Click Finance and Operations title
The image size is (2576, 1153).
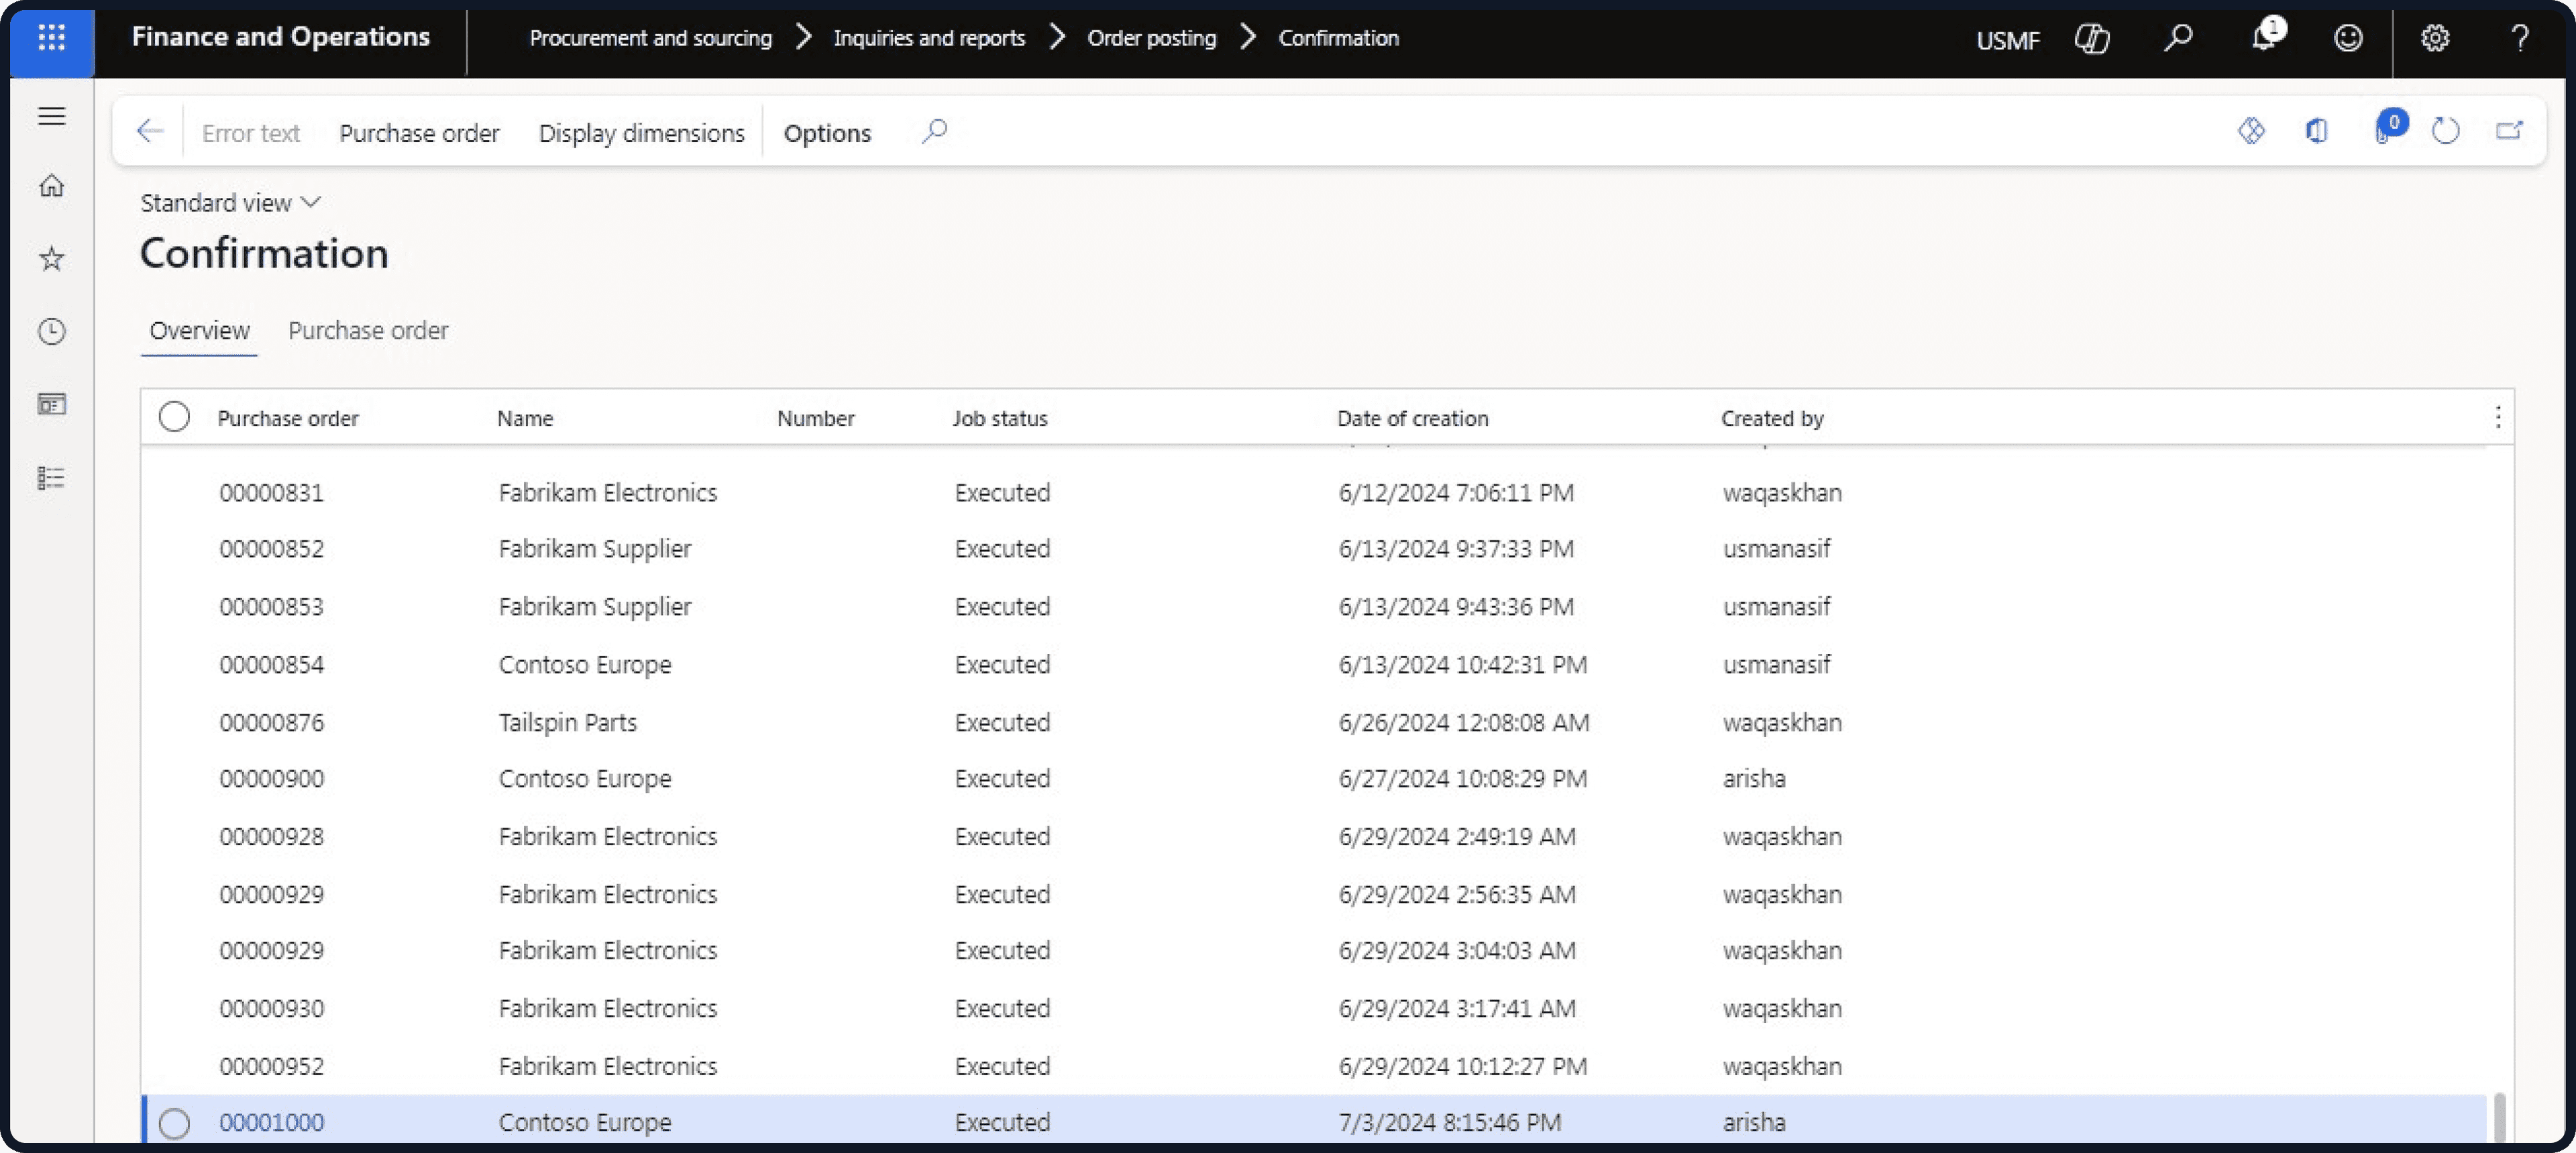coord(280,37)
